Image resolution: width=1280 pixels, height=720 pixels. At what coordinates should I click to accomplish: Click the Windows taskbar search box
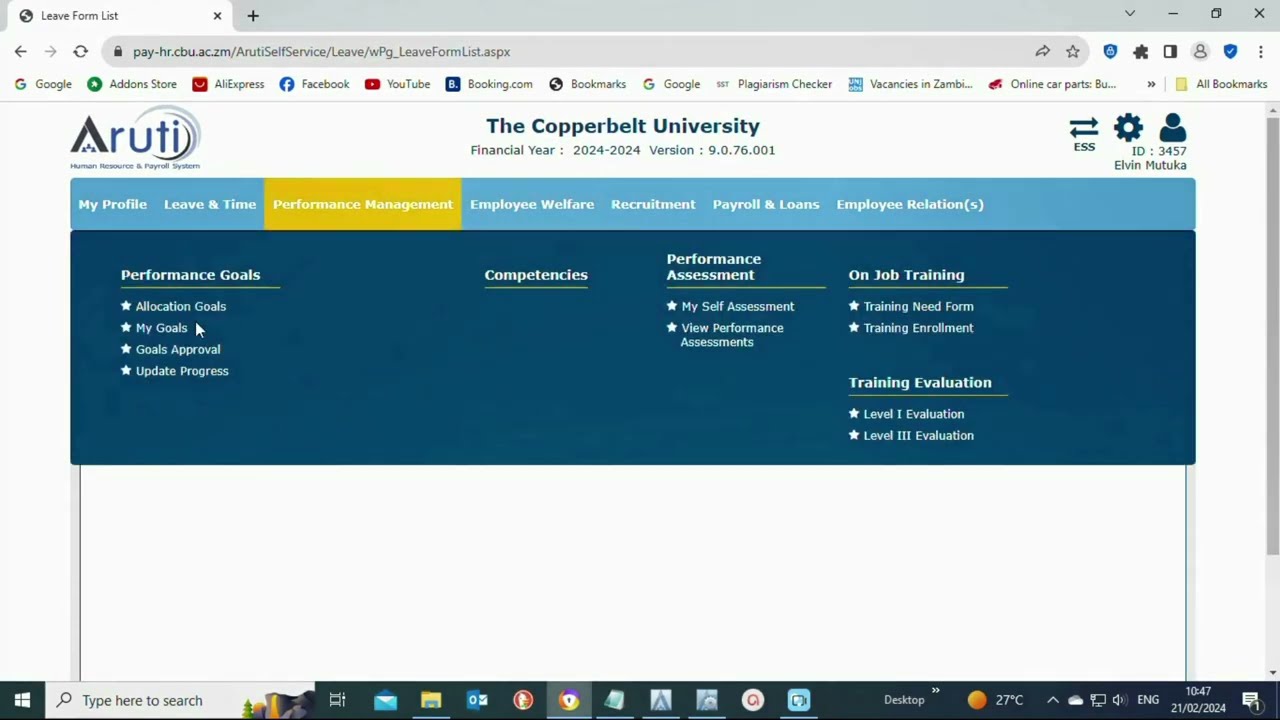(180, 700)
